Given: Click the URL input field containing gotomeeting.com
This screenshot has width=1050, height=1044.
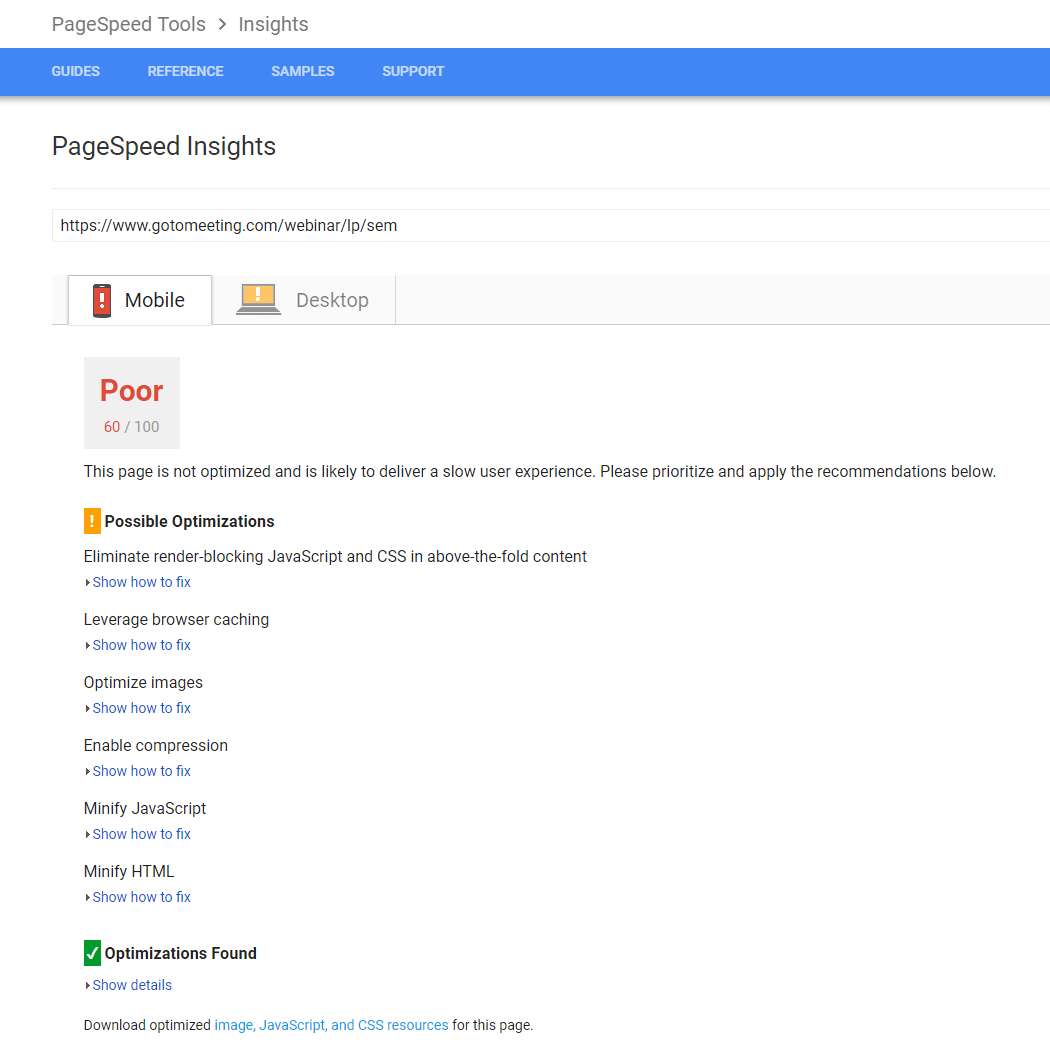Looking at the screenshot, I should 400,225.
